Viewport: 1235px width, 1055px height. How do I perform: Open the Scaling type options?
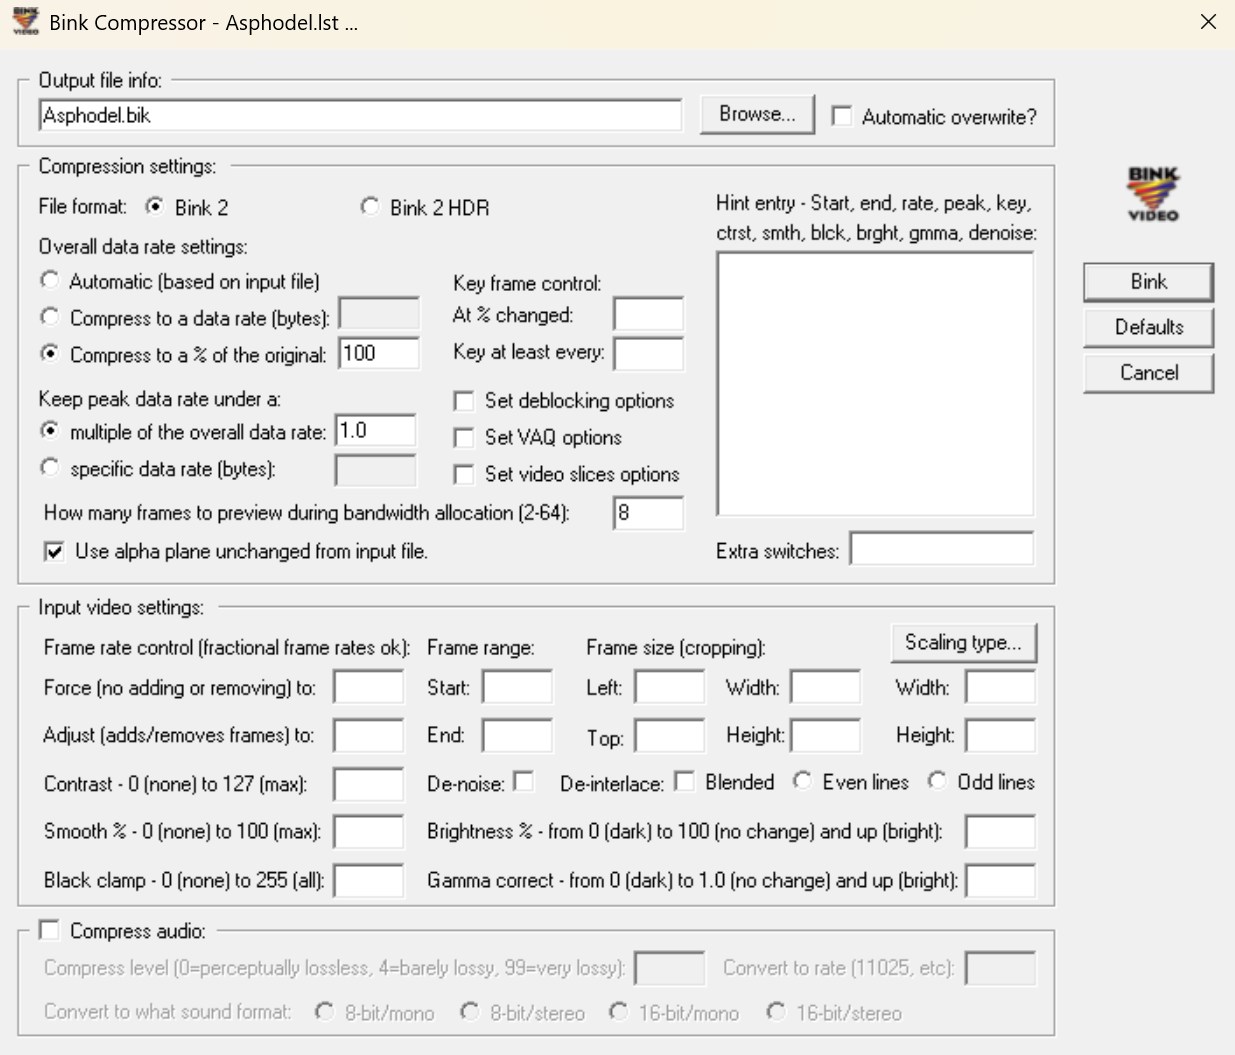coord(963,643)
